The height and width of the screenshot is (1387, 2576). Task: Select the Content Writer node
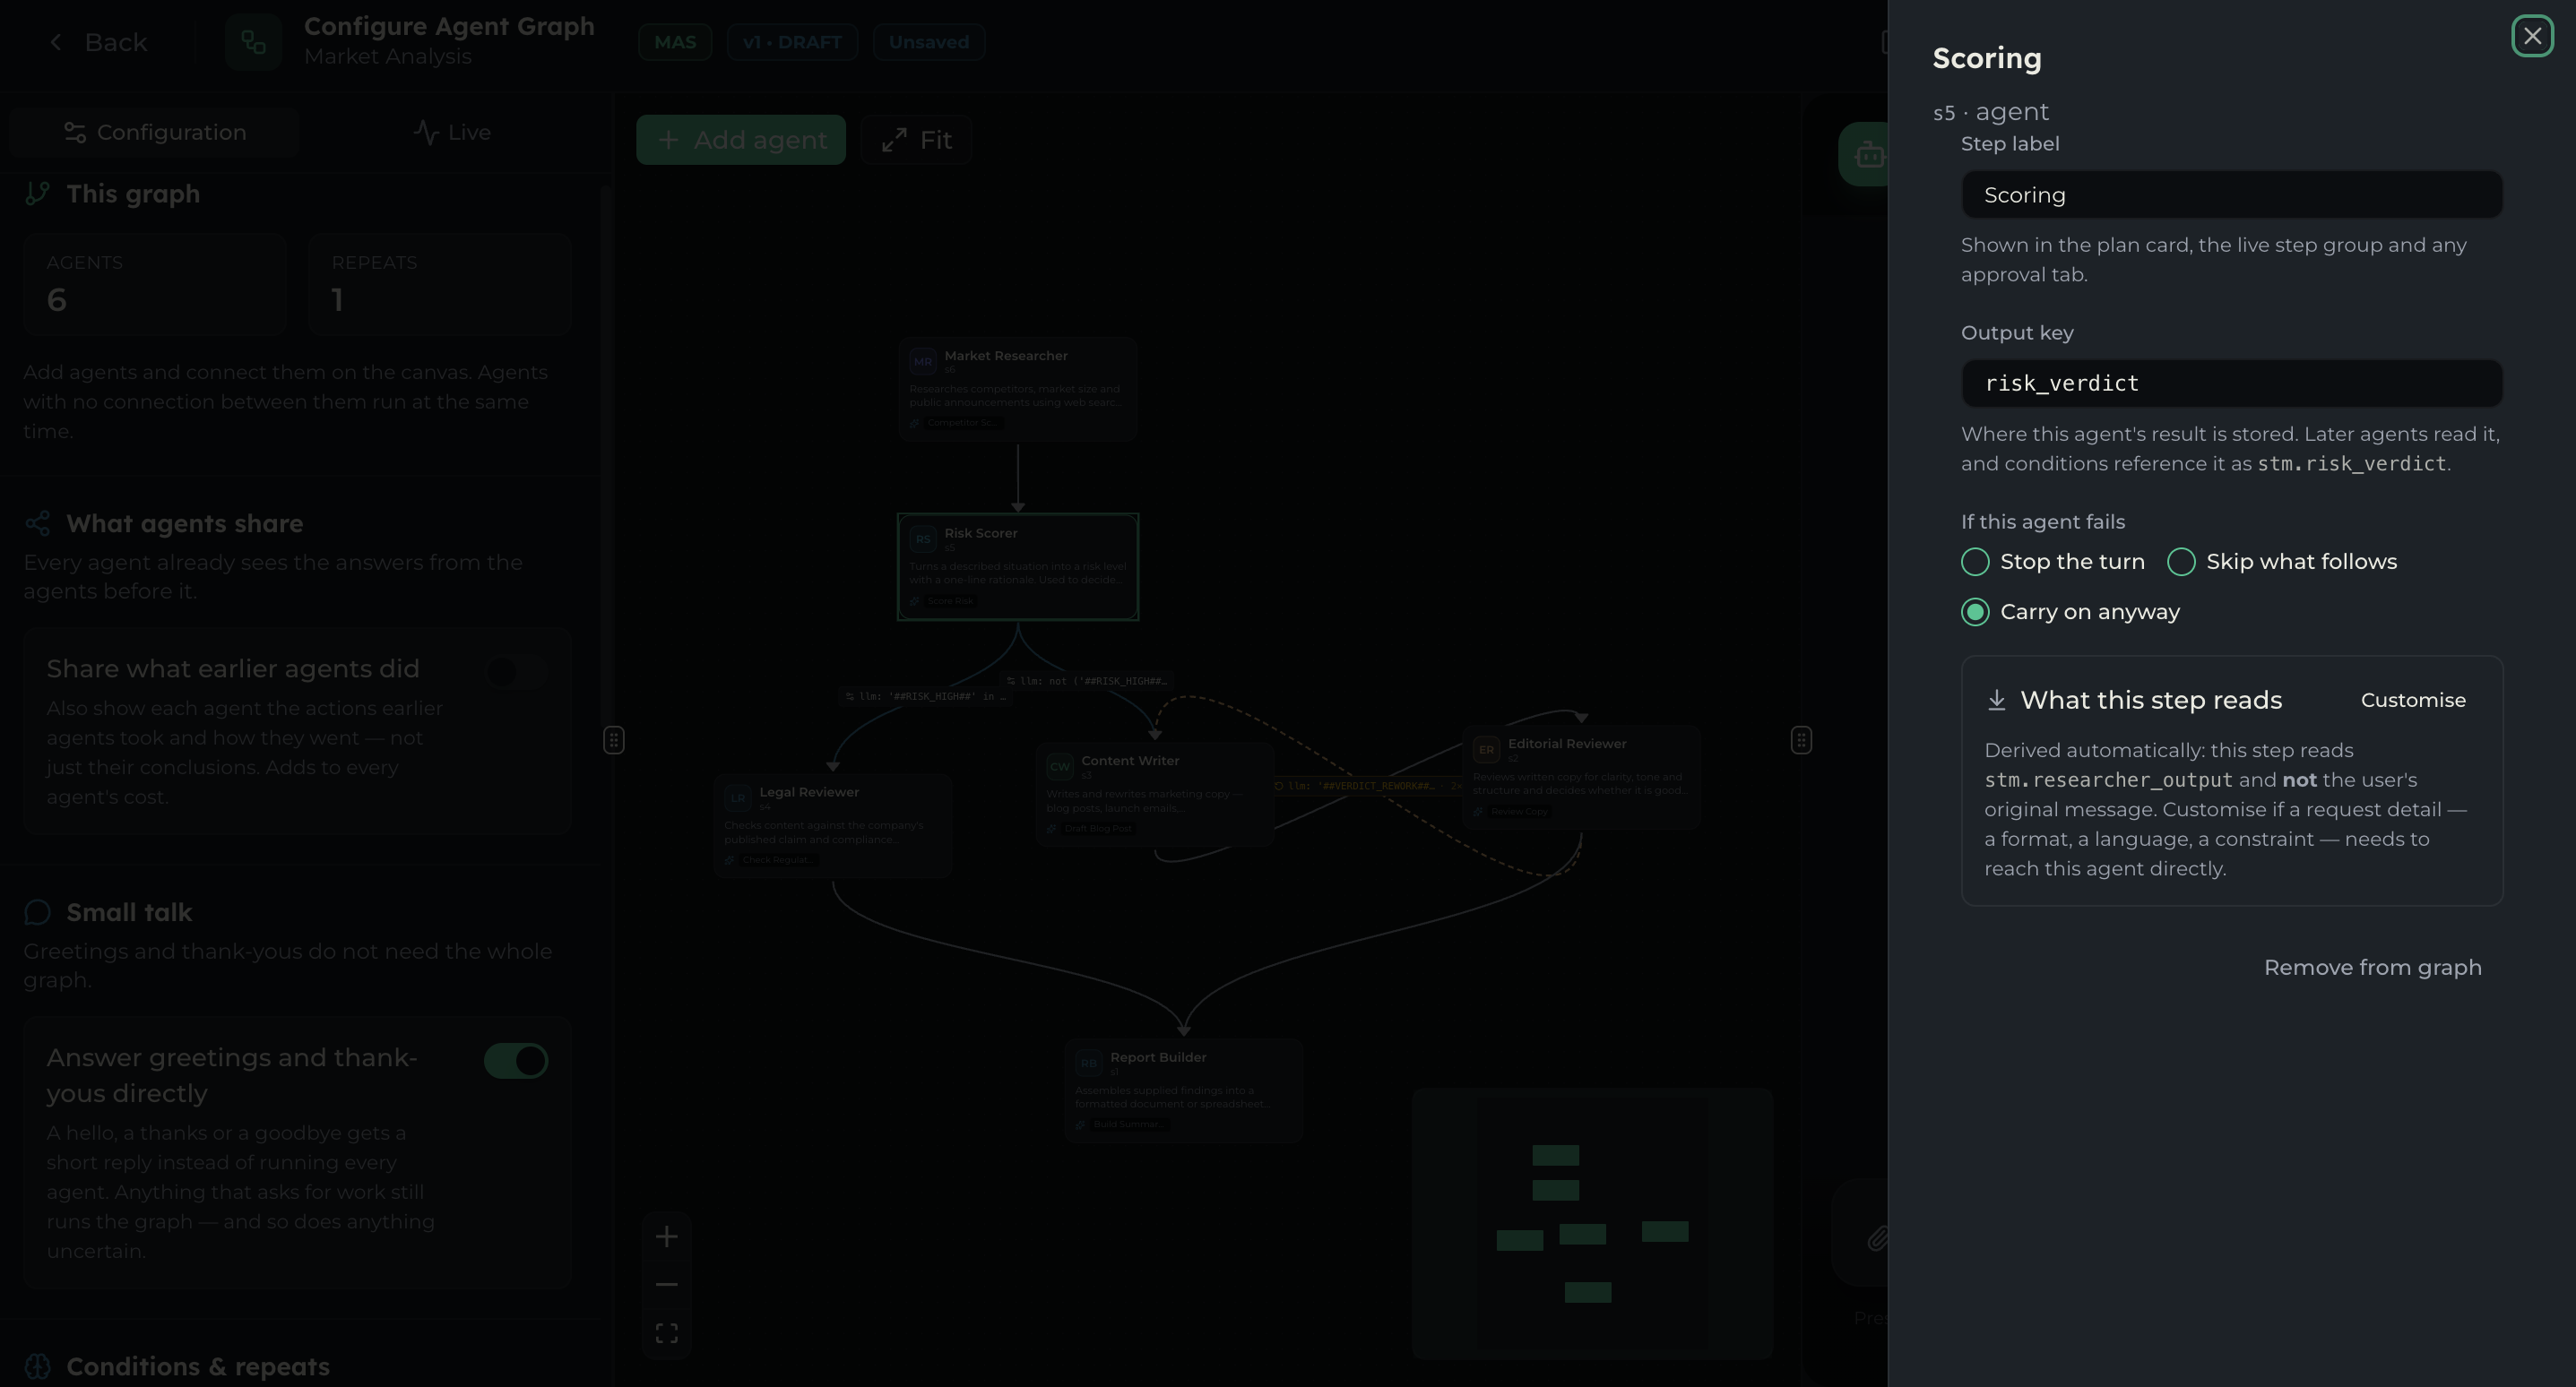click(1154, 794)
